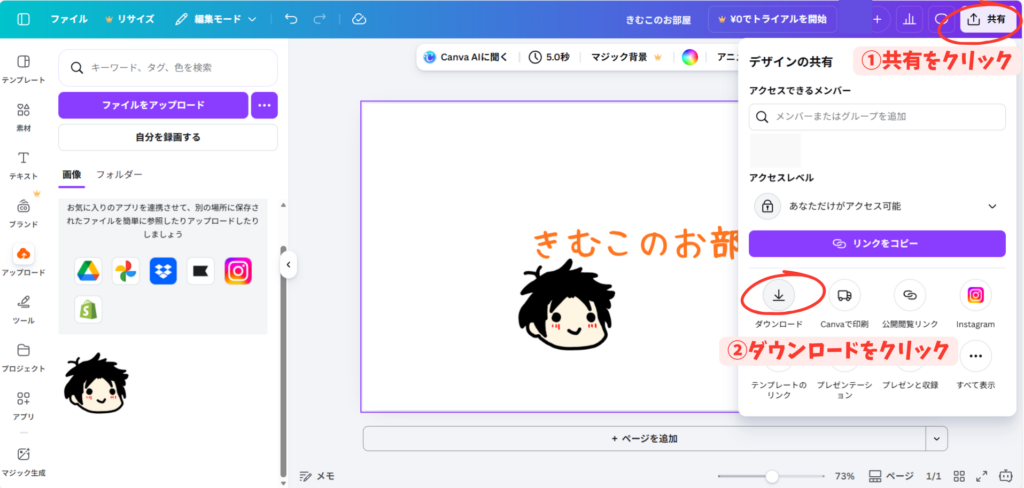Viewport: 1024px width, 488px height.
Task: Open the ブランド sidebar tab
Action: tap(24, 213)
